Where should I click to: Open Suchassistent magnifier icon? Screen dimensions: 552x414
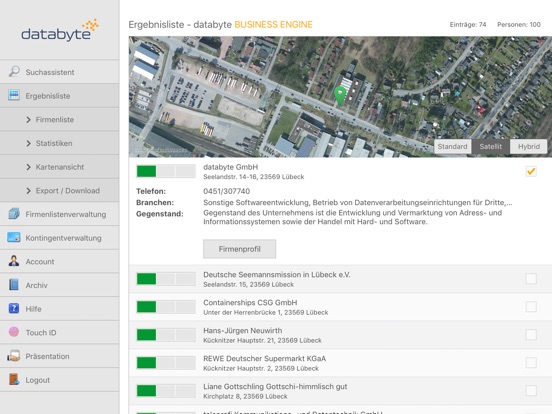[14, 71]
